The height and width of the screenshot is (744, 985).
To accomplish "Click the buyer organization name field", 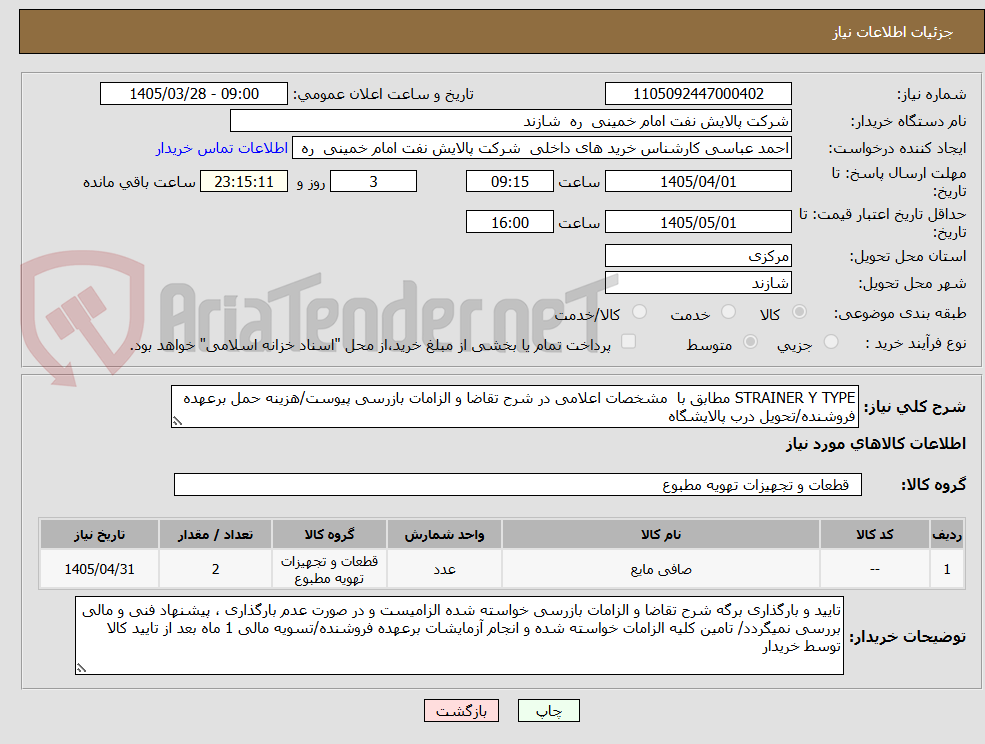I will tap(511, 121).
